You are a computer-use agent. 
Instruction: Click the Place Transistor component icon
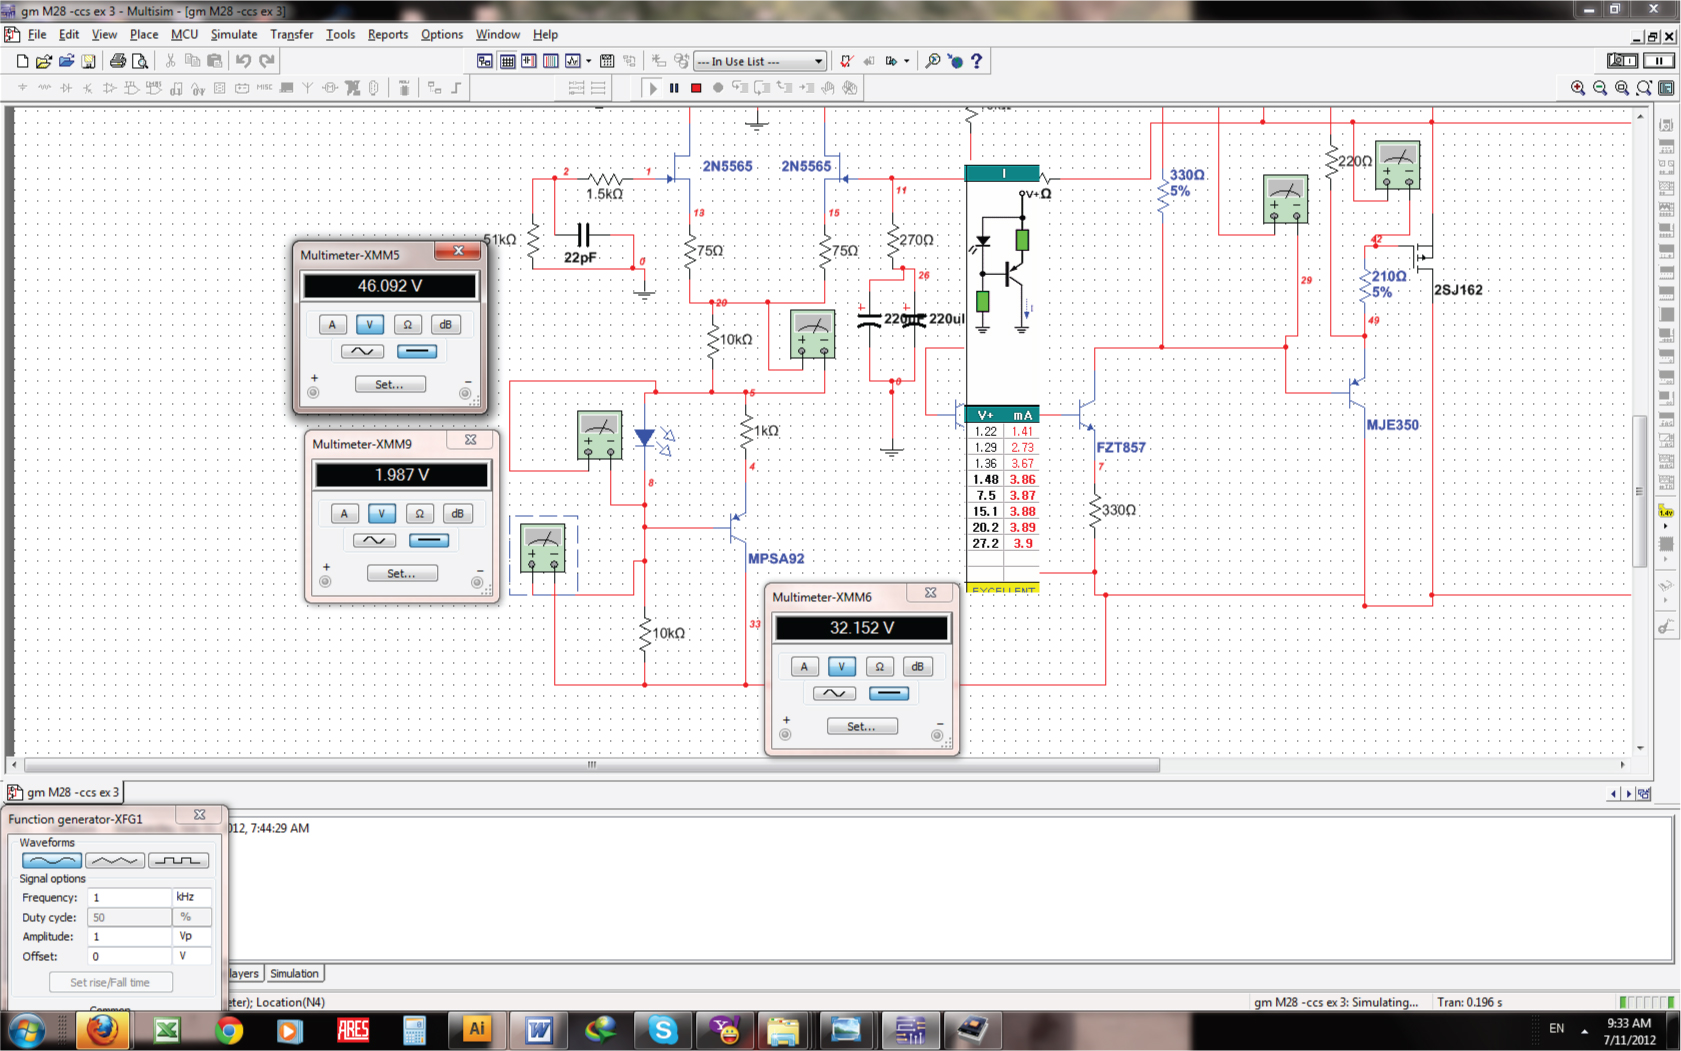point(88,88)
